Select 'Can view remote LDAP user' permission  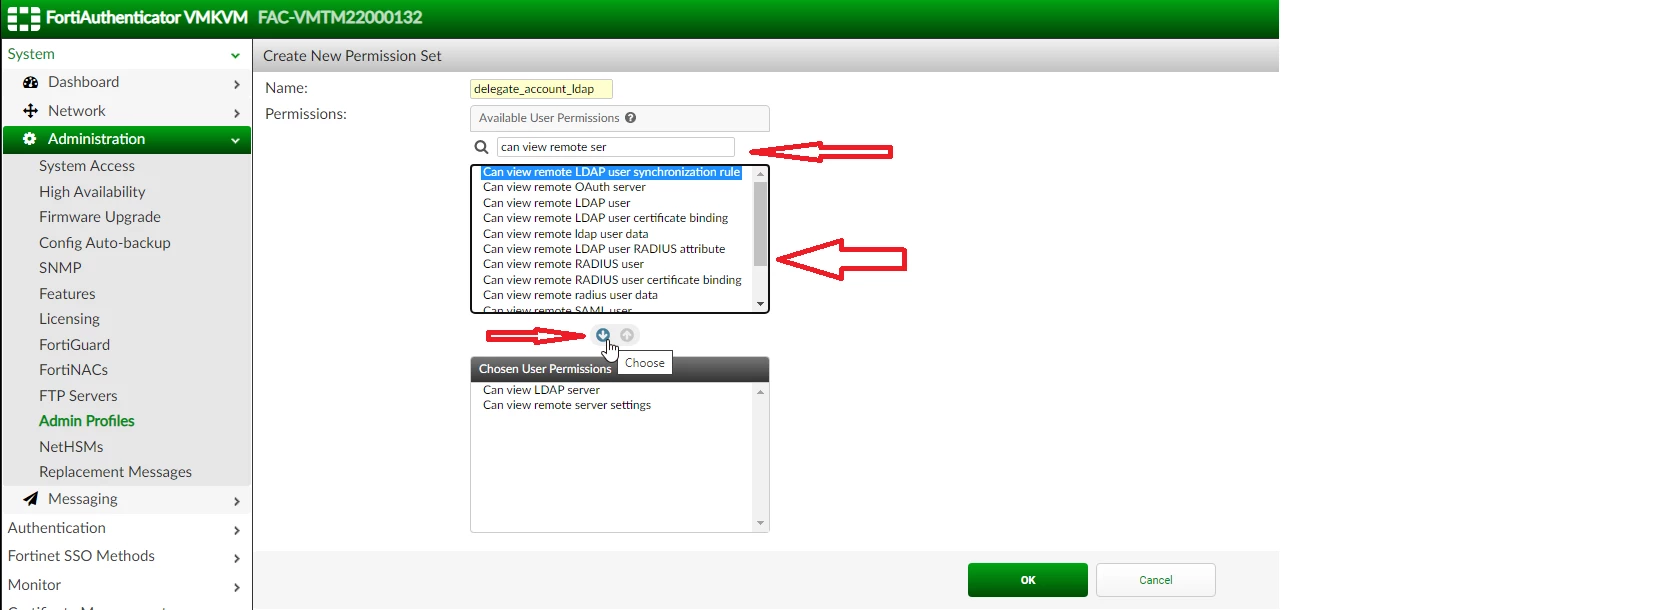pyautogui.click(x=556, y=203)
